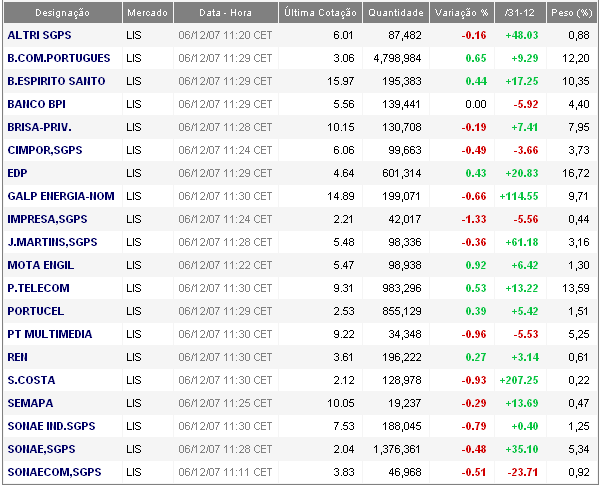Open the EDP stock link
The height and width of the screenshot is (488, 603).
[x=17, y=173]
